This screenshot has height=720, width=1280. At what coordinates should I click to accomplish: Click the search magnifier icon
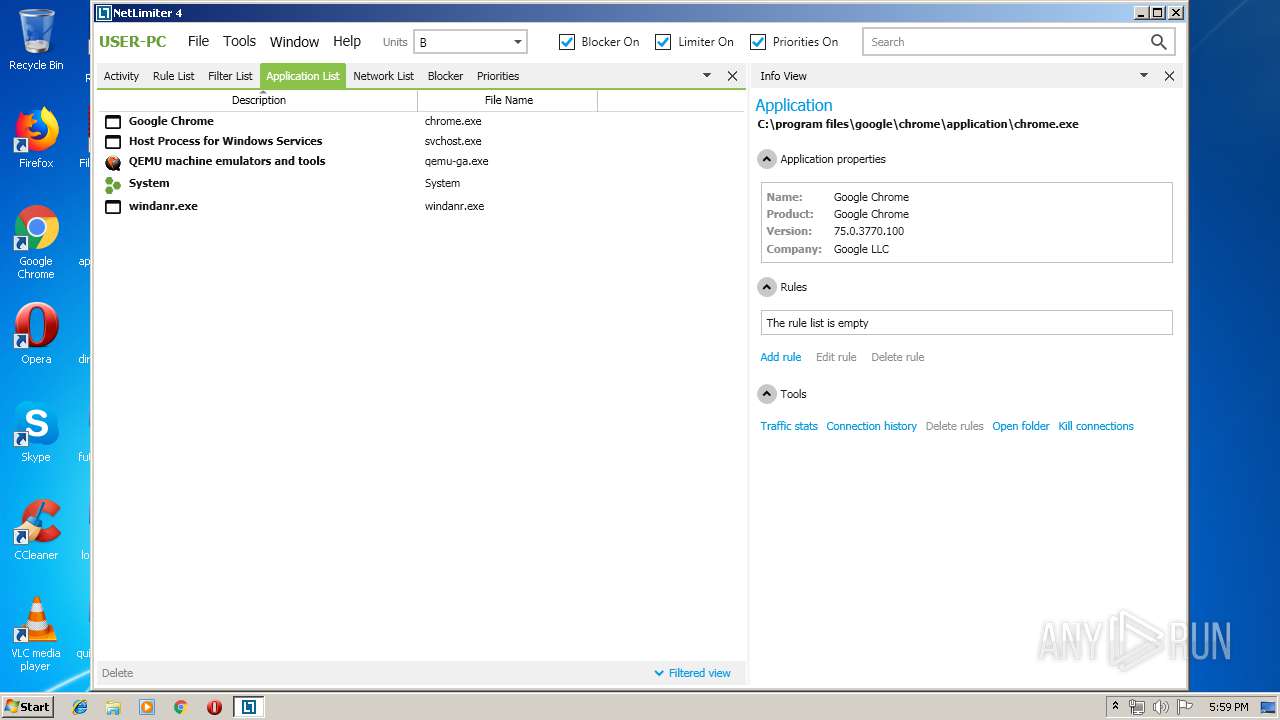[1158, 42]
